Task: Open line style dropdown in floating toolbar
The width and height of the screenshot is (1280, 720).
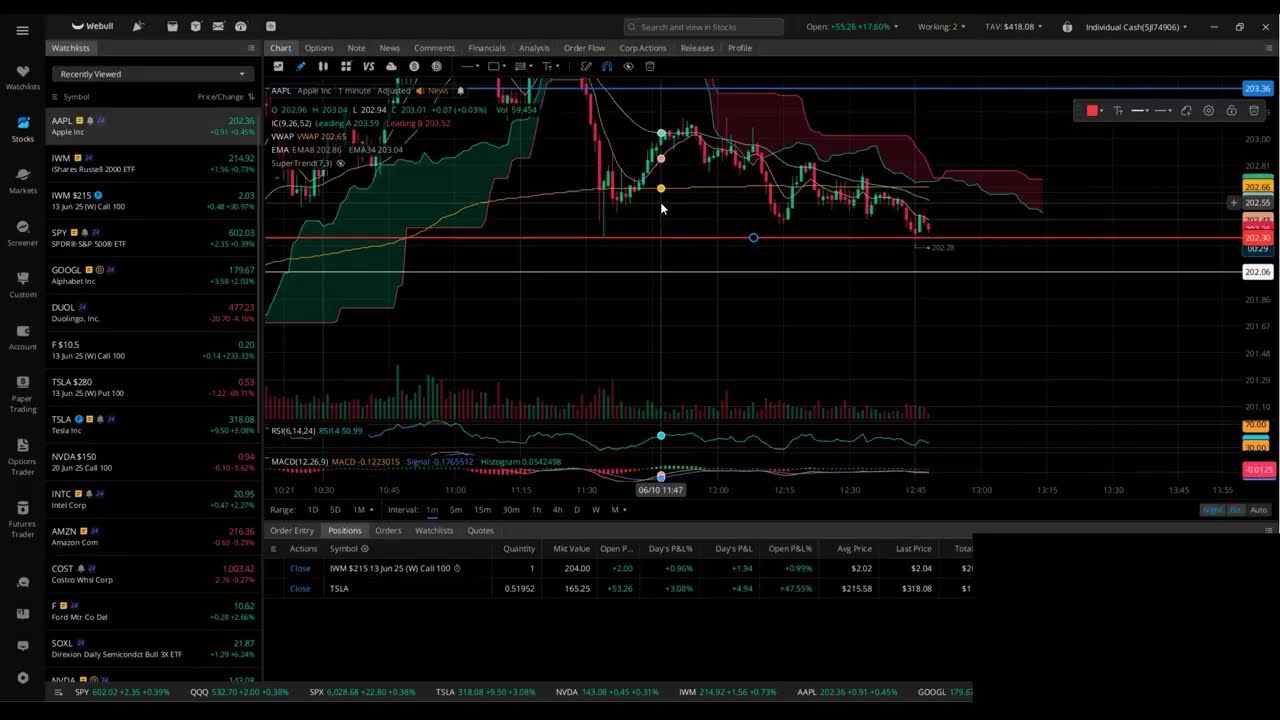Action: (x=1163, y=111)
